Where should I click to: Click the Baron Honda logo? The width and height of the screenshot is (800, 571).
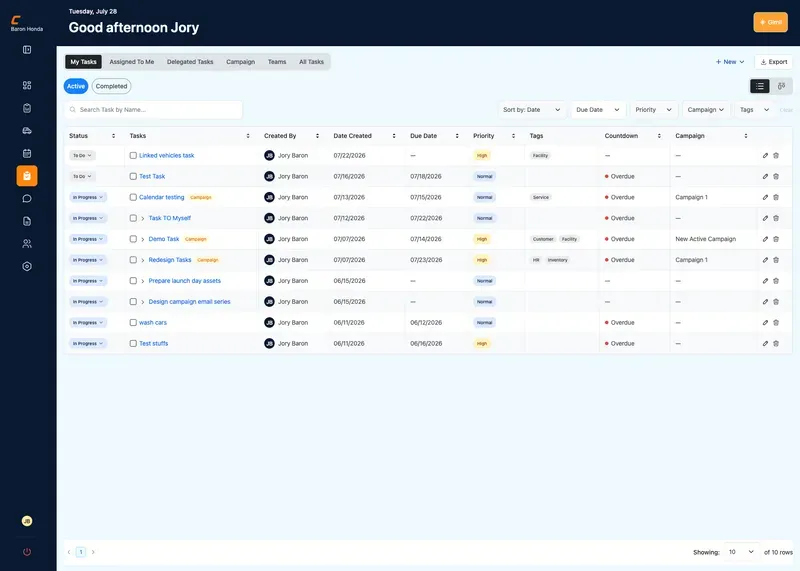27,23
